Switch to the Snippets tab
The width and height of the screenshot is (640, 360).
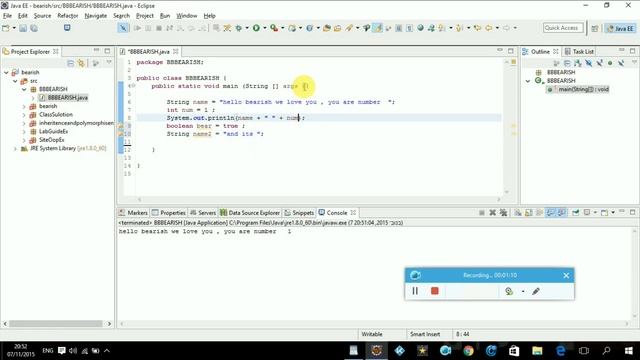(299, 213)
